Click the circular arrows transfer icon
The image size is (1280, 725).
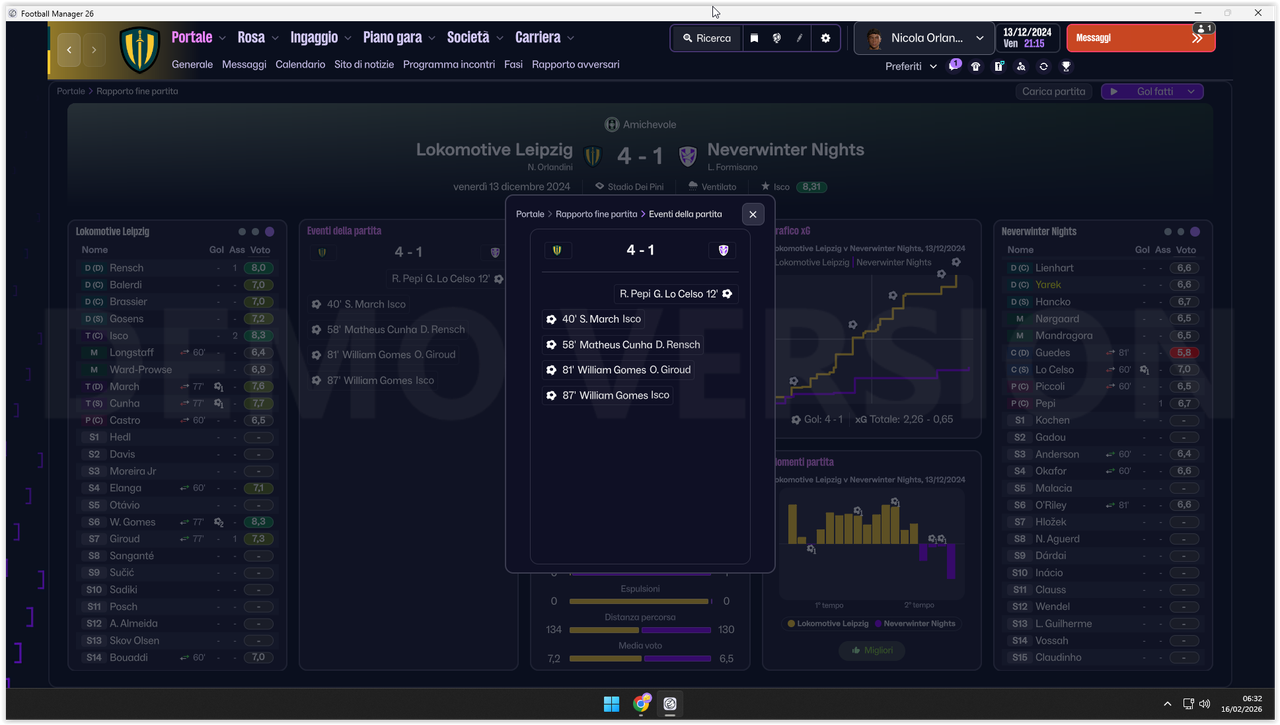point(1043,67)
